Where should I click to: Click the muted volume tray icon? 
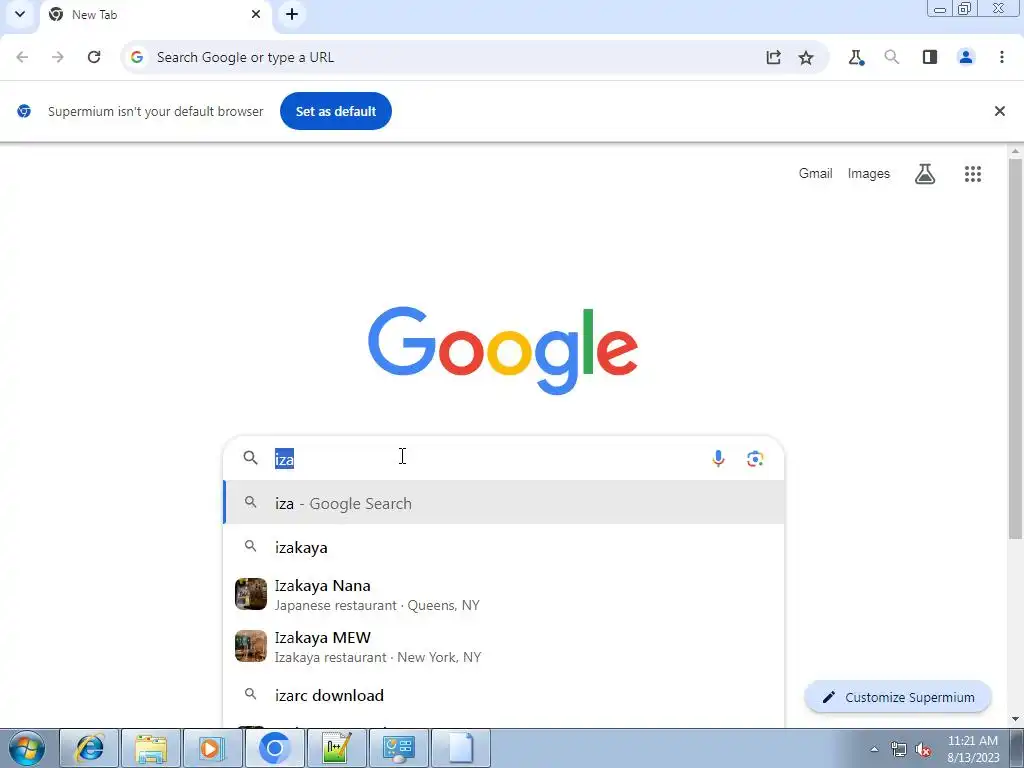tap(923, 749)
